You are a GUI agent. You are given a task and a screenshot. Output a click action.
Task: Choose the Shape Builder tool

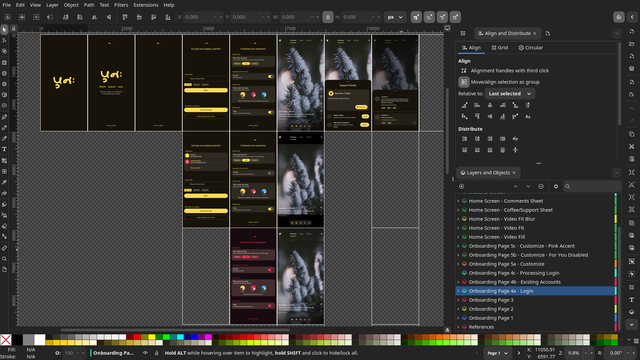[x=4, y=51]
